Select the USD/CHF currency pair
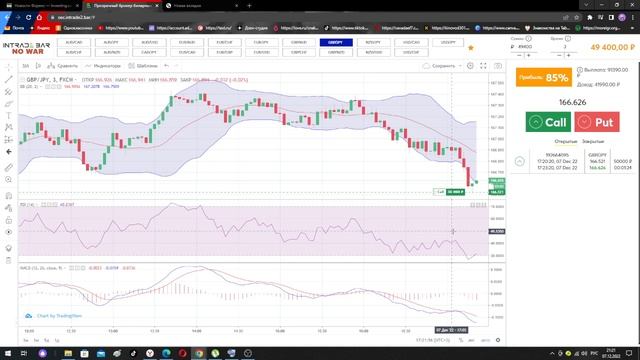This screenshot has width=640, height=360. (x=411, y=52)
